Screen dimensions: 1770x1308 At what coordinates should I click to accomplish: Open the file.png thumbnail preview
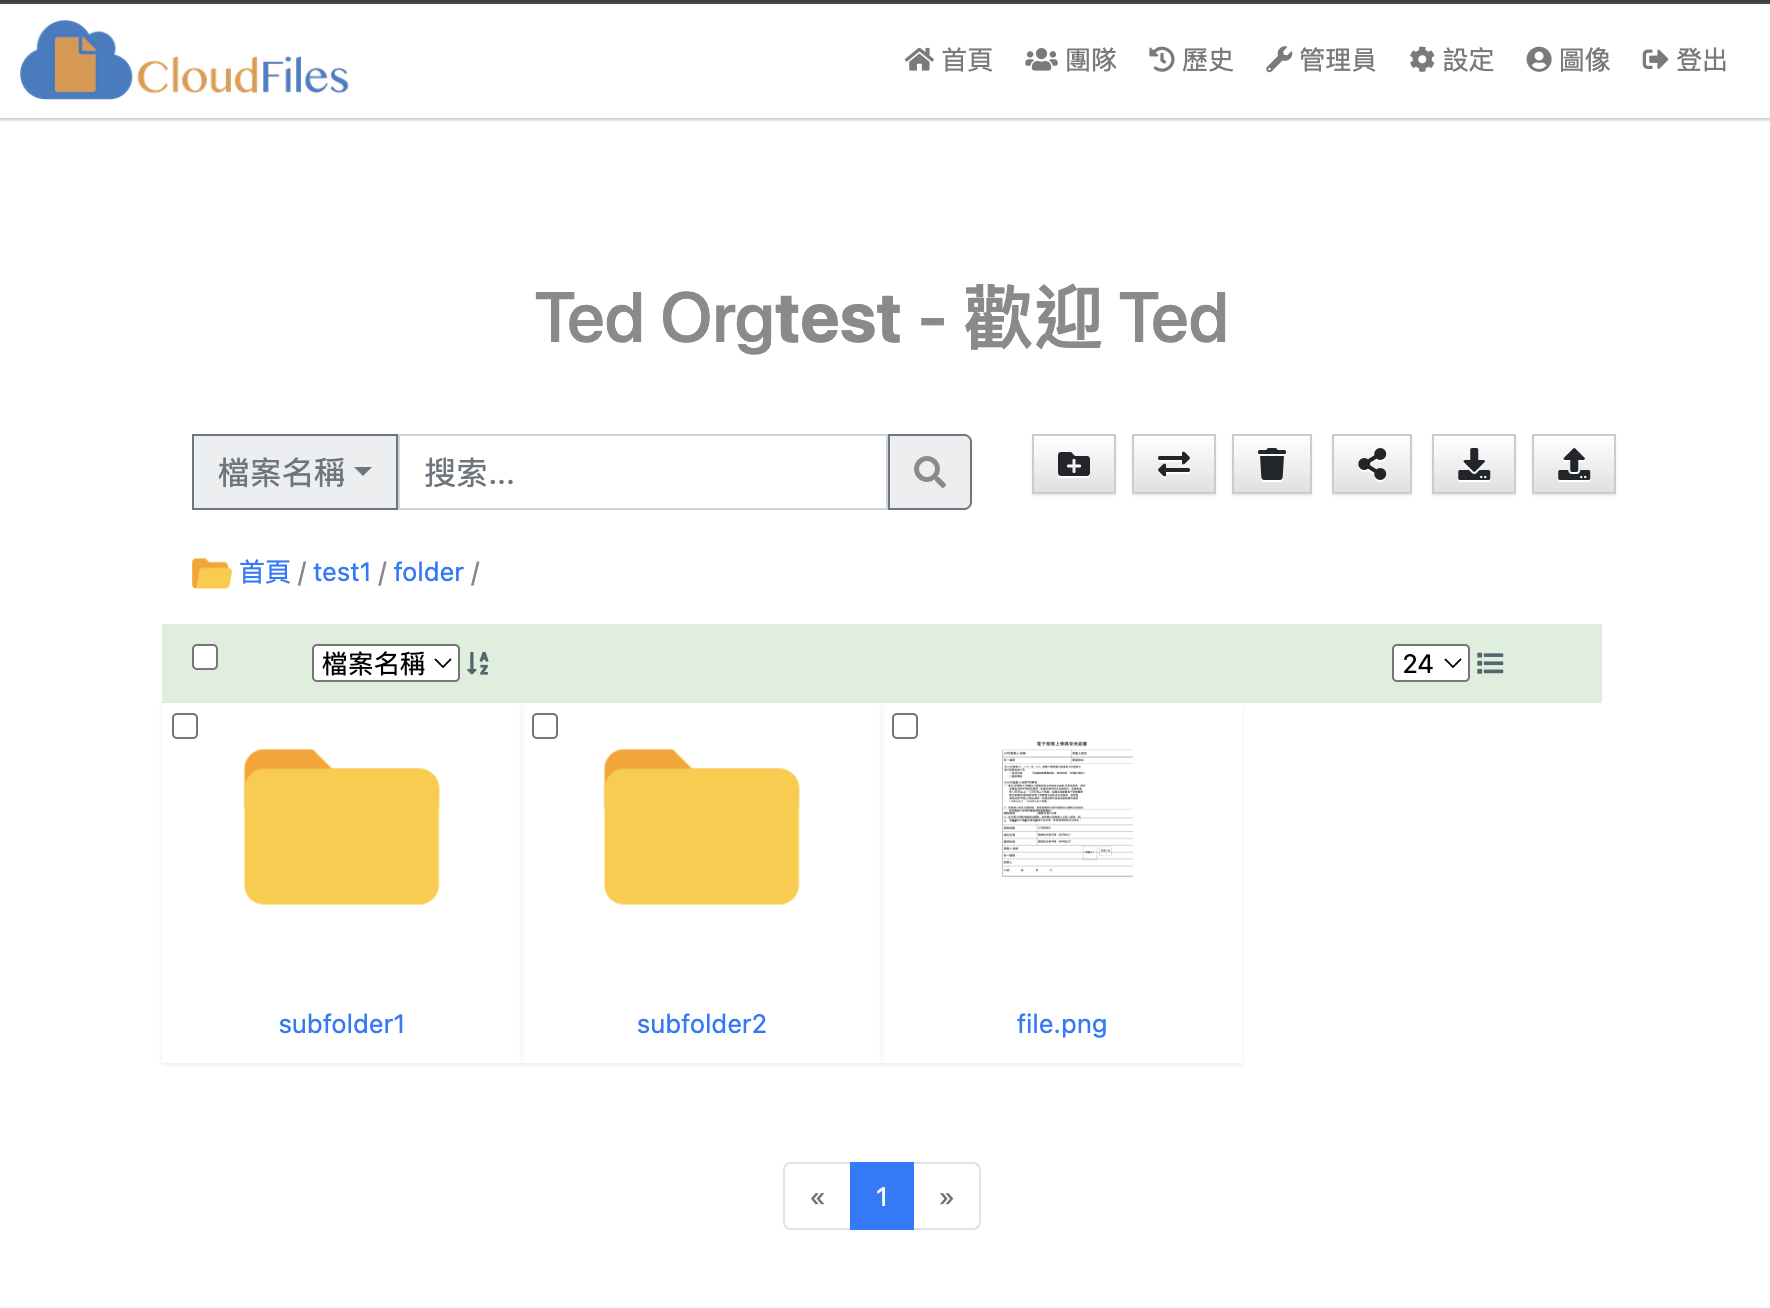pyautogui.click(x=1067, y=809)
